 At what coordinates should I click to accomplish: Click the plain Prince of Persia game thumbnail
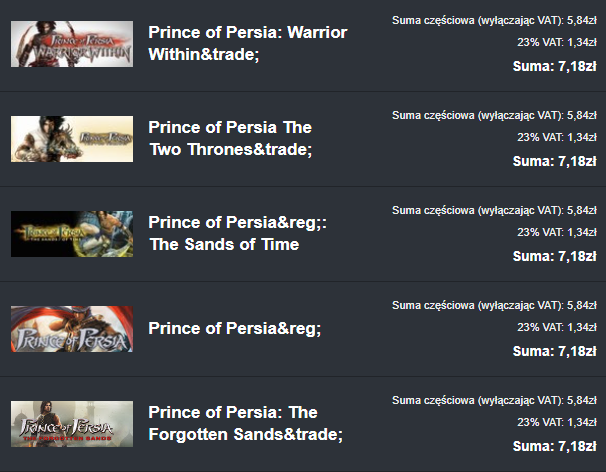(x=71, y=328)
